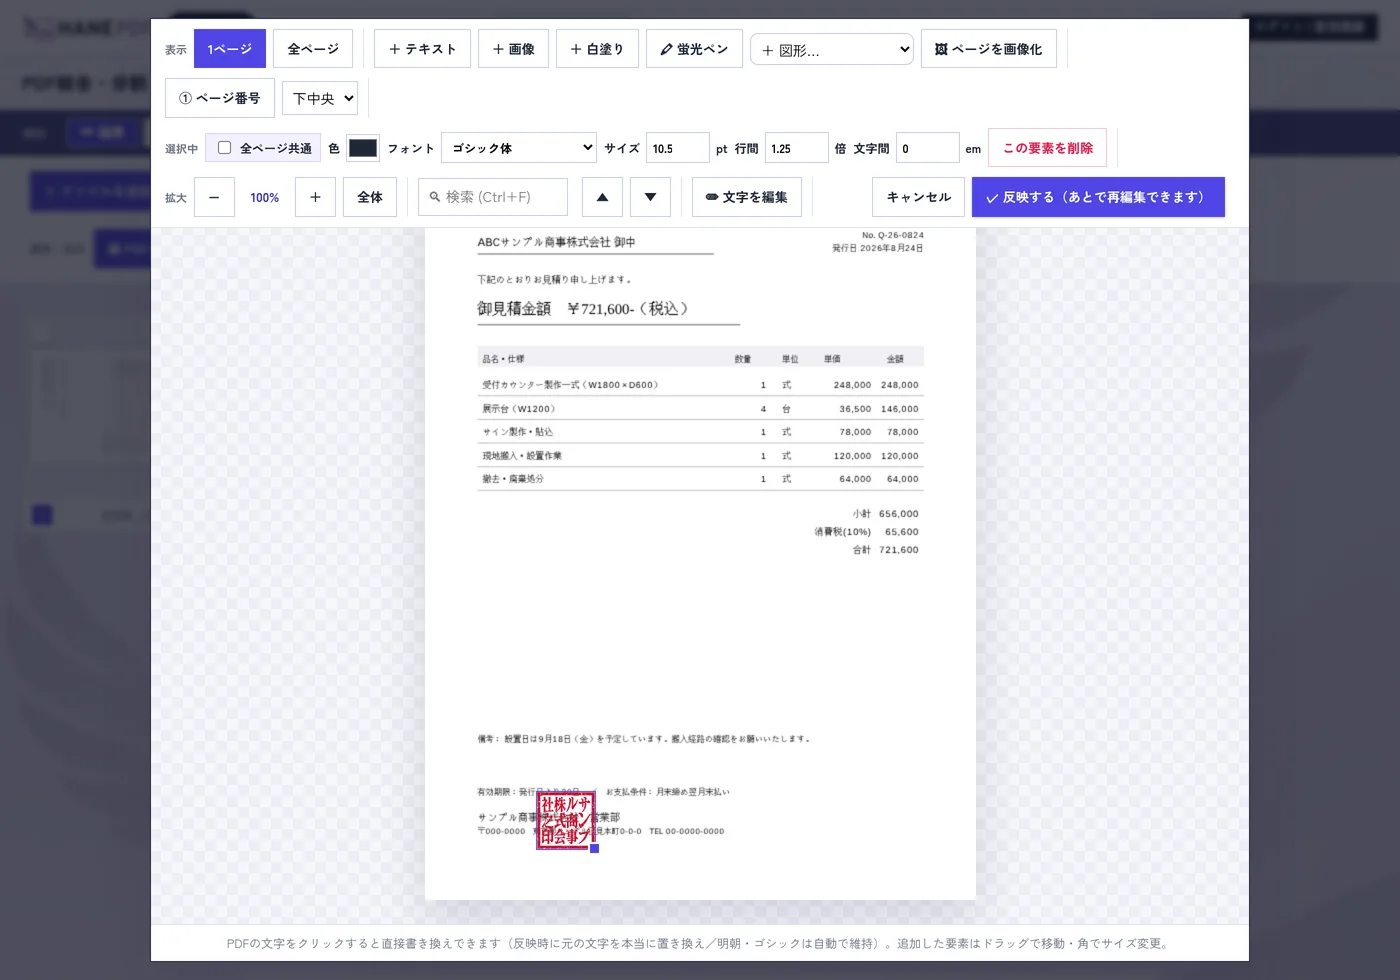Open the dark text color swatch
Image resolution: width=1400 pixels, height=980 pixels.
coord(363,148)
